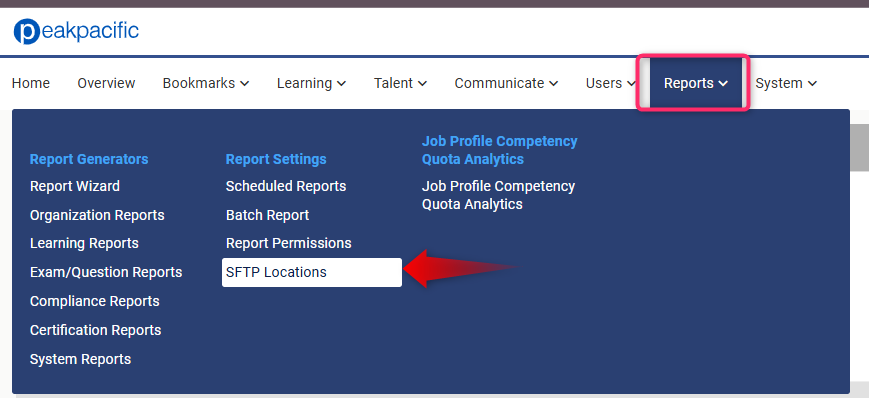Image resolution: width=869 pixels, height=398 pixels.
Task: Open Learning Reports
Action: coord(84,243)
